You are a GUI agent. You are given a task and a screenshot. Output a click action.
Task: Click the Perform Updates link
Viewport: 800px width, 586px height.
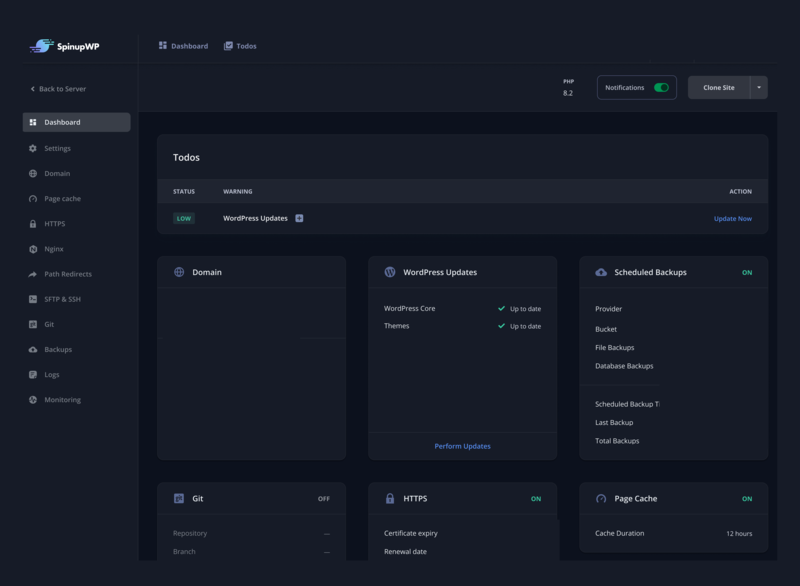(462, 446)
